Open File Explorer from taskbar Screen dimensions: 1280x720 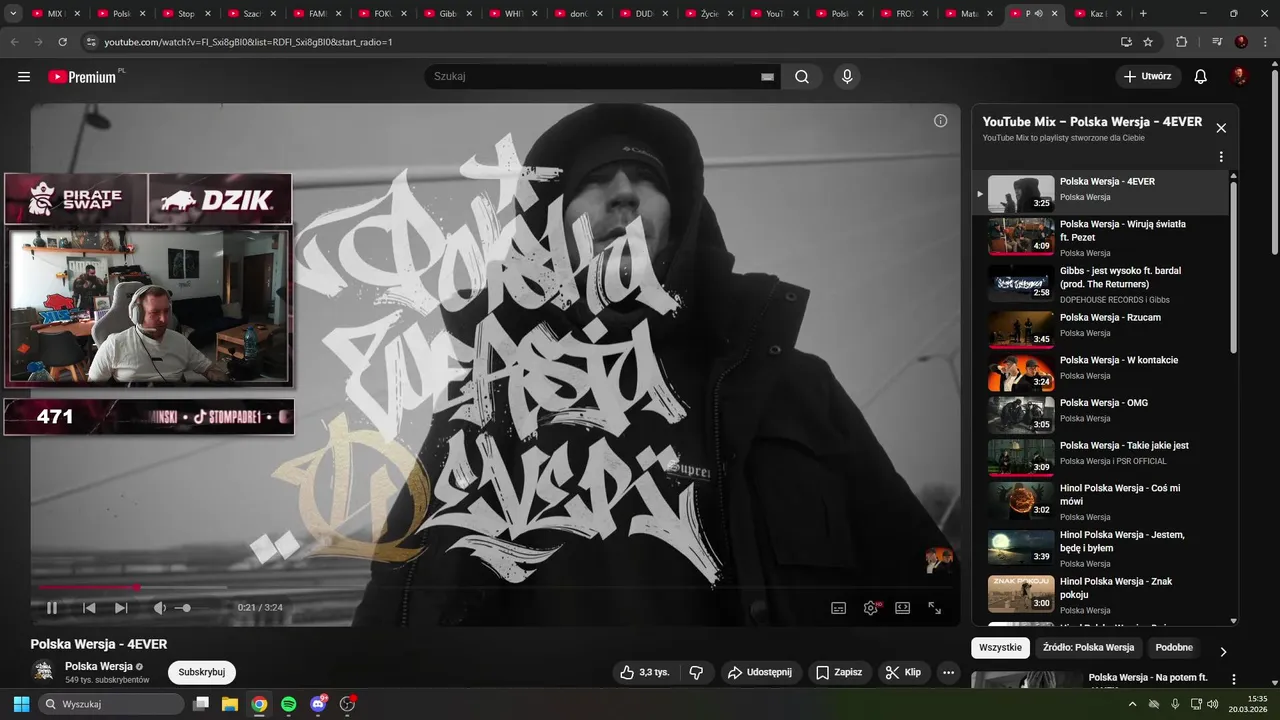[230, 704]
